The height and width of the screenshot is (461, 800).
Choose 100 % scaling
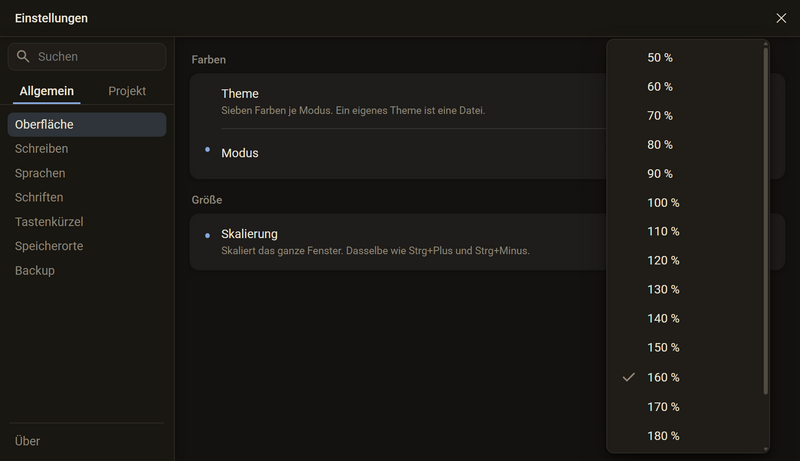click(685, 203)
